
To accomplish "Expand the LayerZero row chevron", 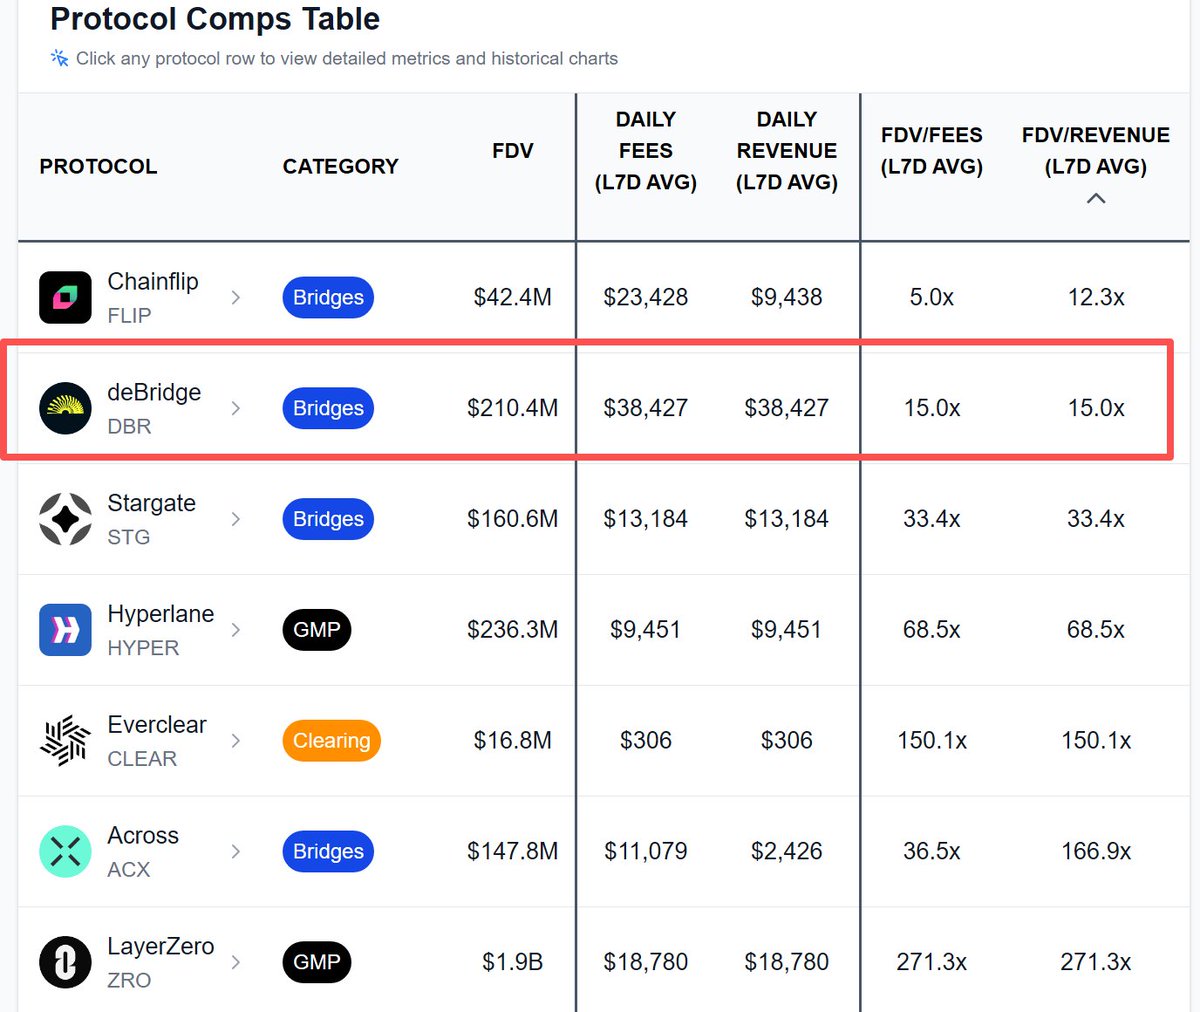I will 236,962.
